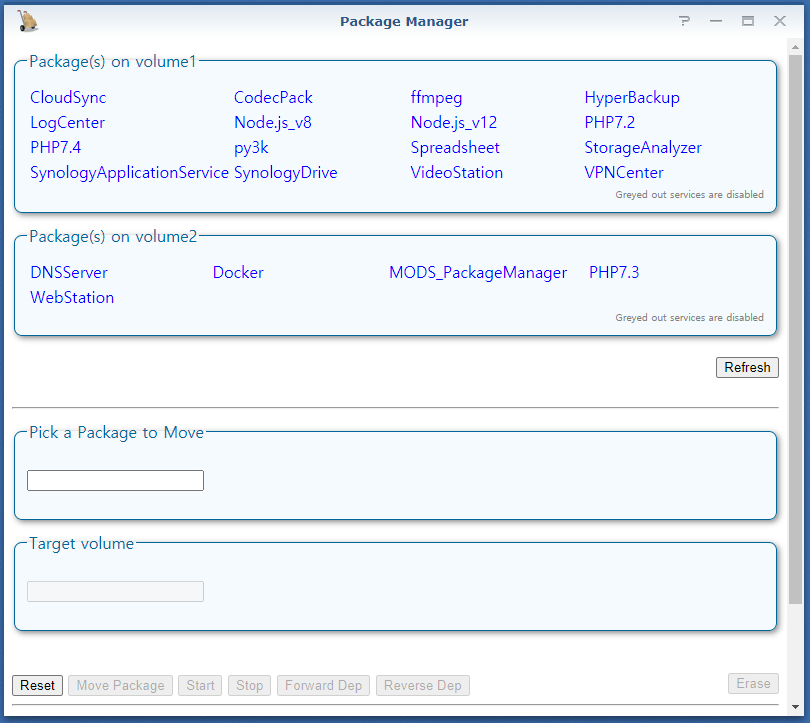Click the Erase button
Screen dimensions: 810x723
click(x=753, y=684)
